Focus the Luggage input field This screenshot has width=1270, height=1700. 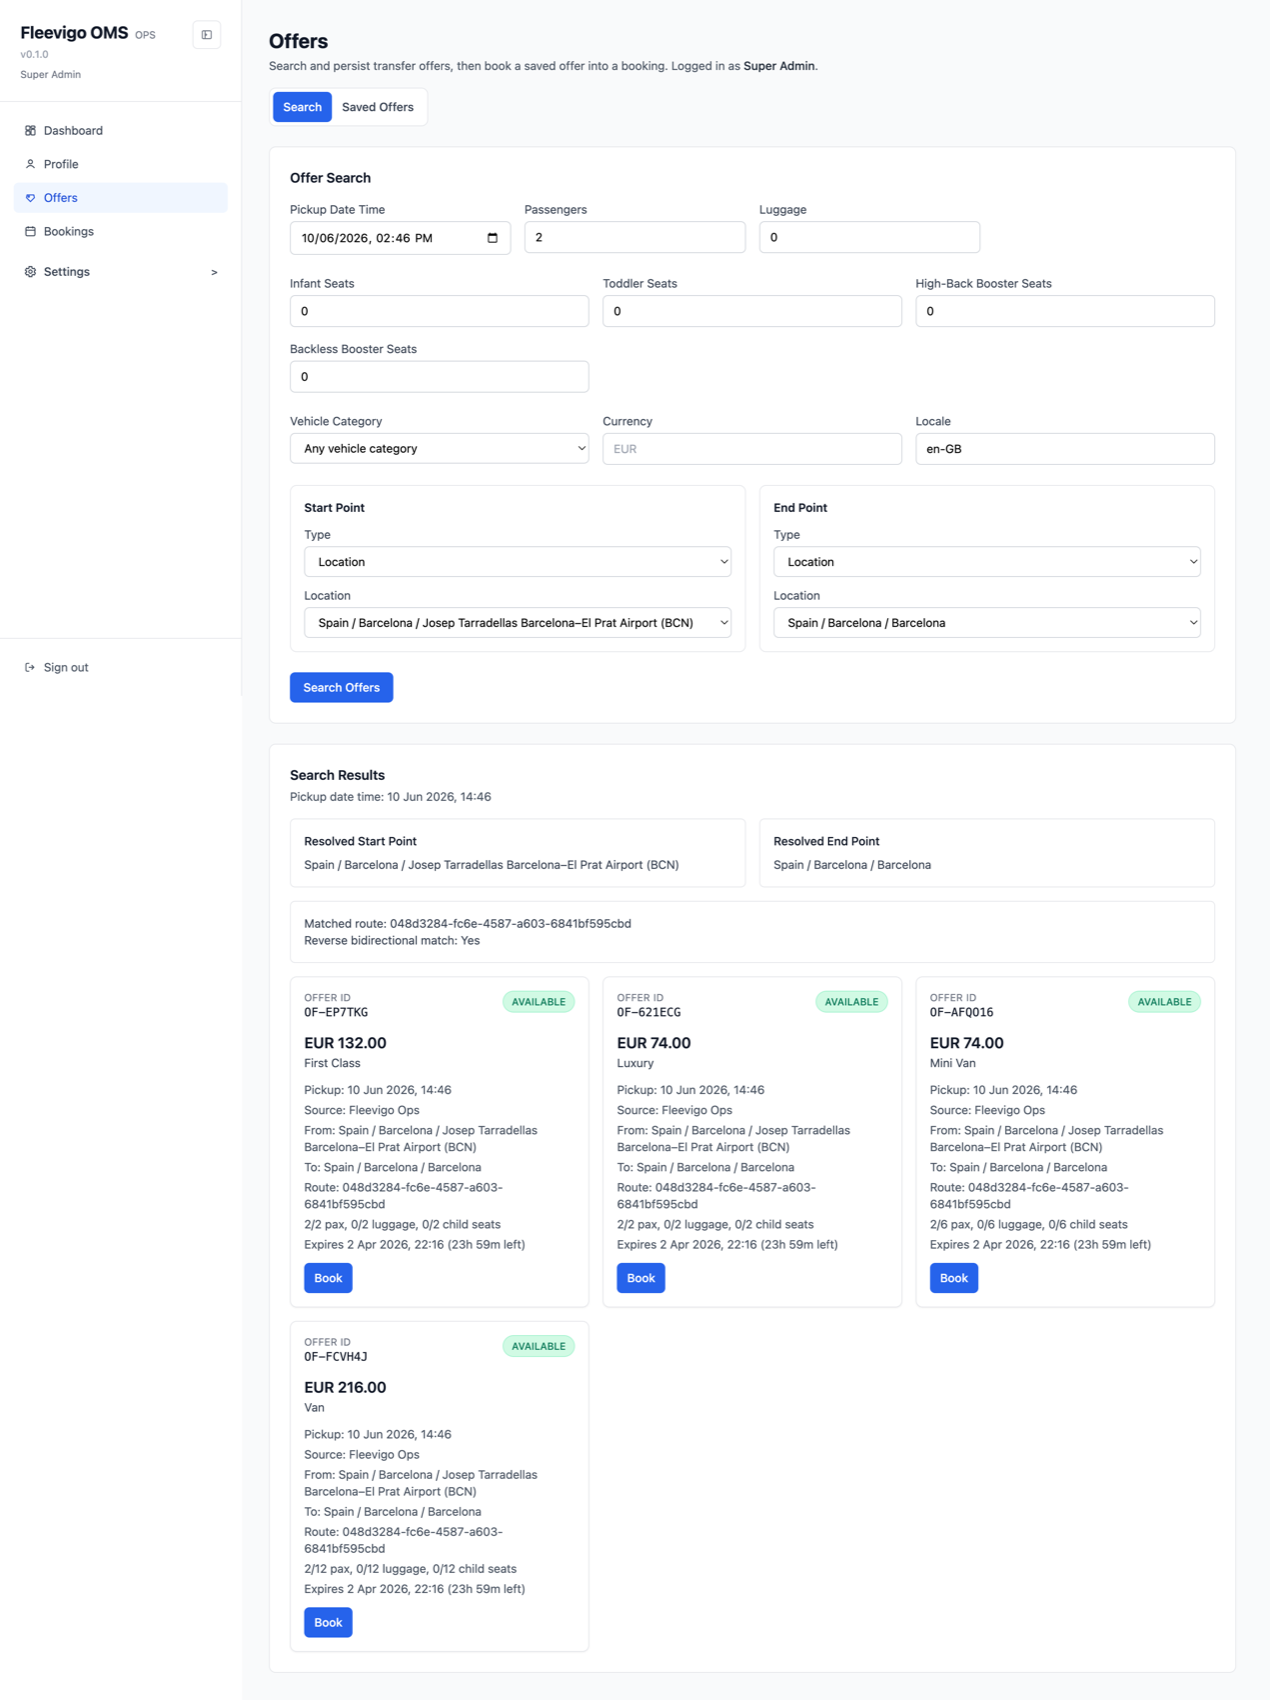[869, 237]
